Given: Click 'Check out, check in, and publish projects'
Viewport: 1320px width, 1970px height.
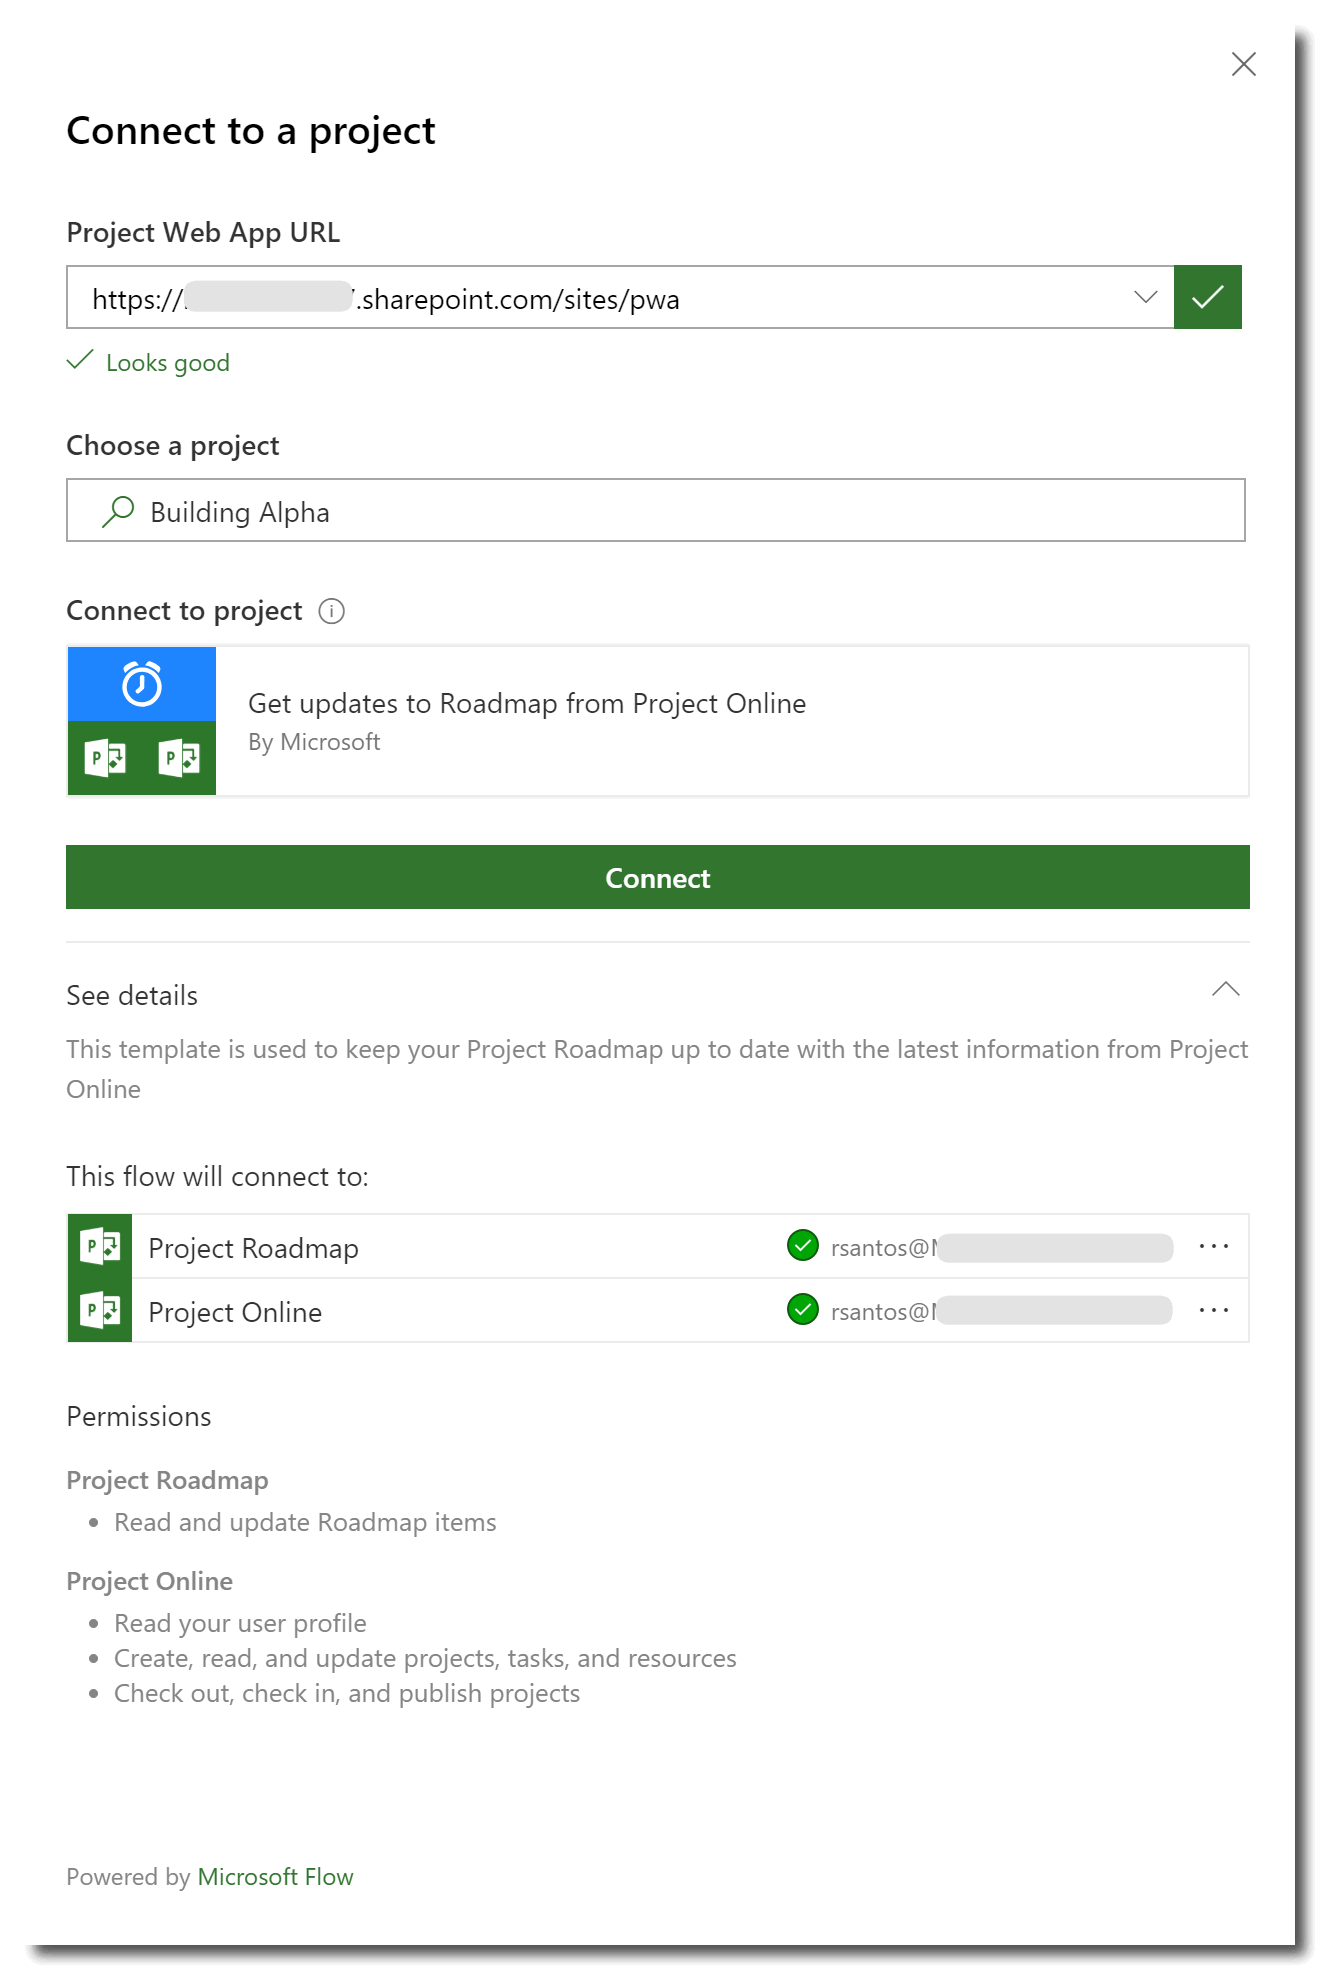Looking at the screenshot, I should pos(347,1693).
